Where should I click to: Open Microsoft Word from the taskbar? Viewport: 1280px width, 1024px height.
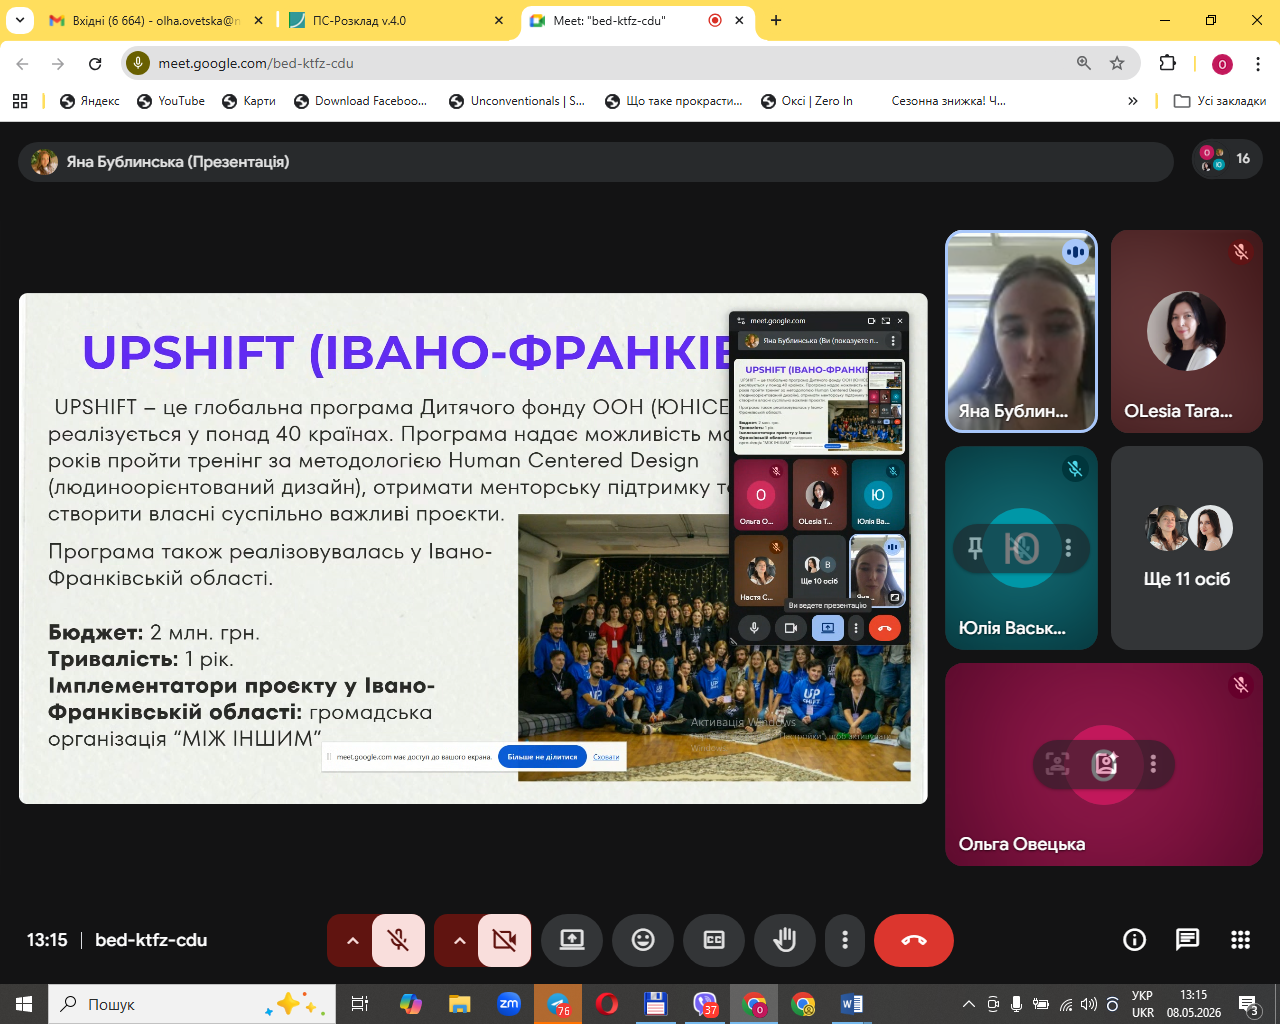[x=852, y=1004]
